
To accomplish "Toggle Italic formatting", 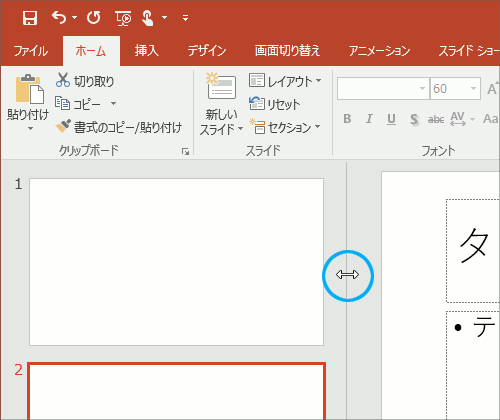I will coord(369,119).
